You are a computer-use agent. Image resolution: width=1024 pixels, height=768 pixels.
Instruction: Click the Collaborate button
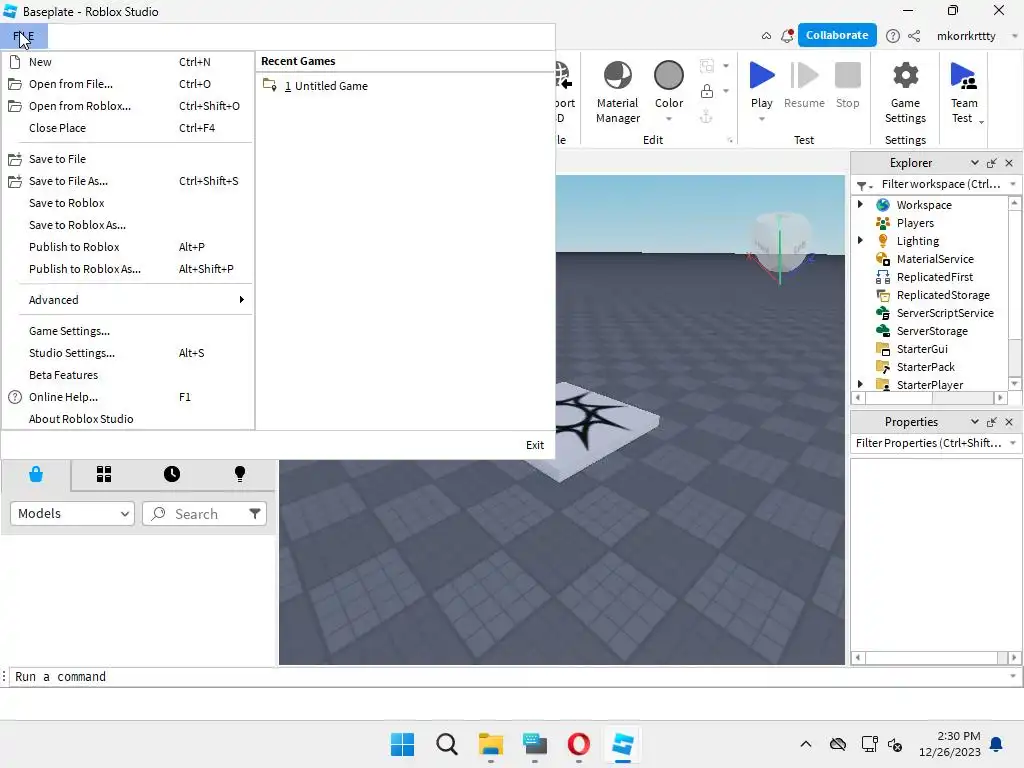click(x=837, y=35)
